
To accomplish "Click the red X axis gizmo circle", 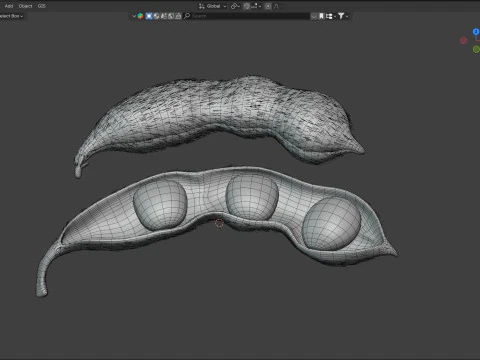I will click(464, 40).
